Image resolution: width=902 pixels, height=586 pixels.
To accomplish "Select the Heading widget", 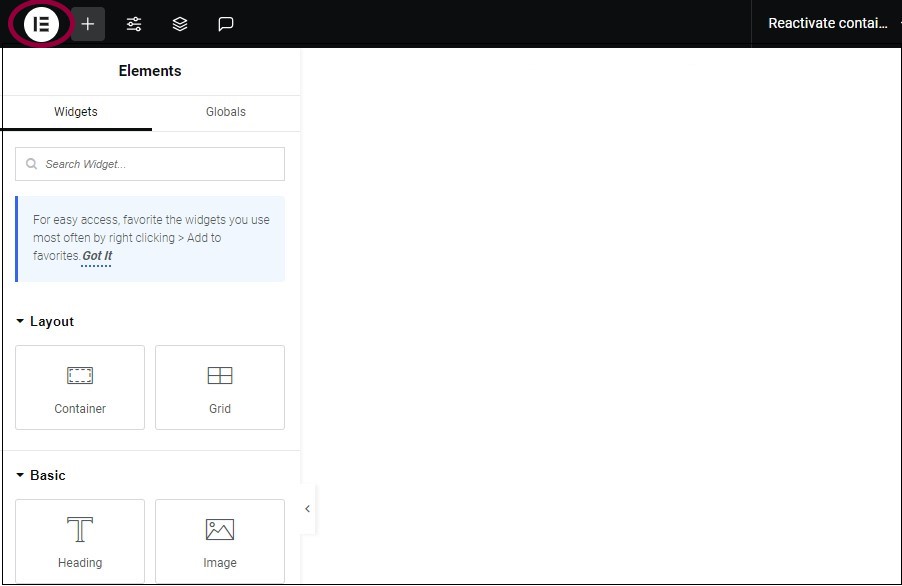I will click(x=80, y=541).
